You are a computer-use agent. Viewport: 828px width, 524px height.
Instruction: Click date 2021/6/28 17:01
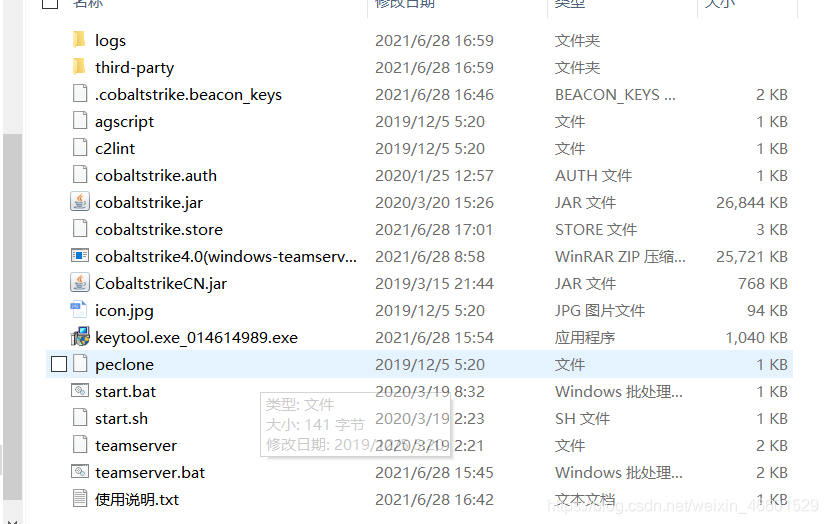[x=434, y=230]
